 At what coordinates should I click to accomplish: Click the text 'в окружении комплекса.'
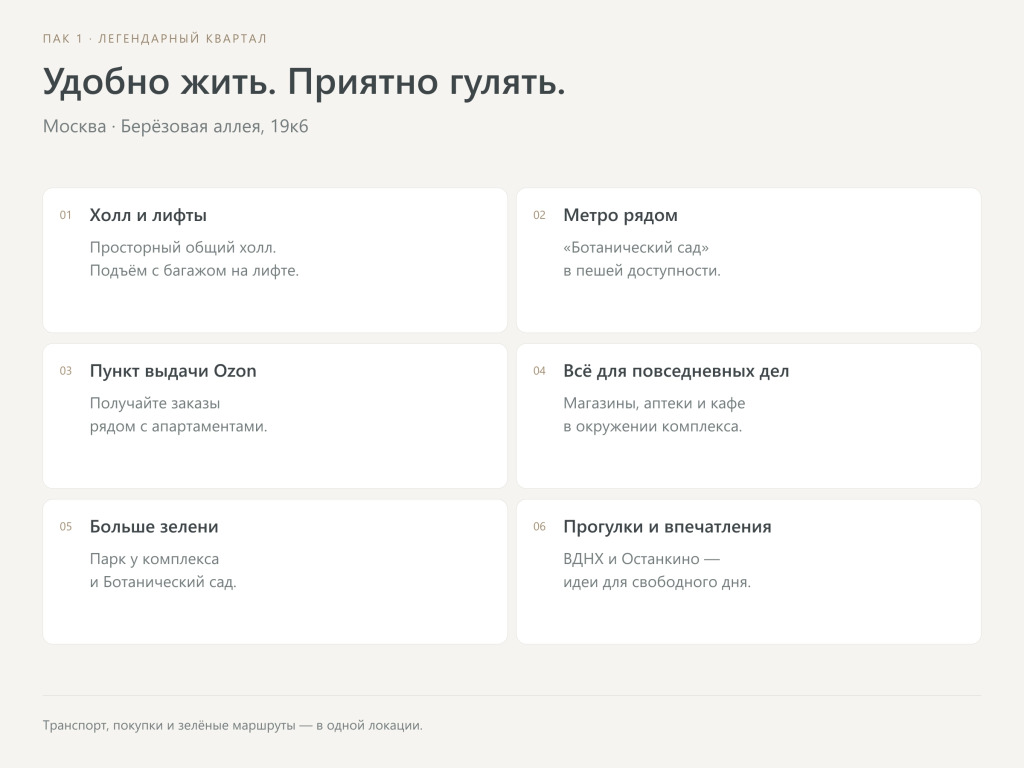652,426
